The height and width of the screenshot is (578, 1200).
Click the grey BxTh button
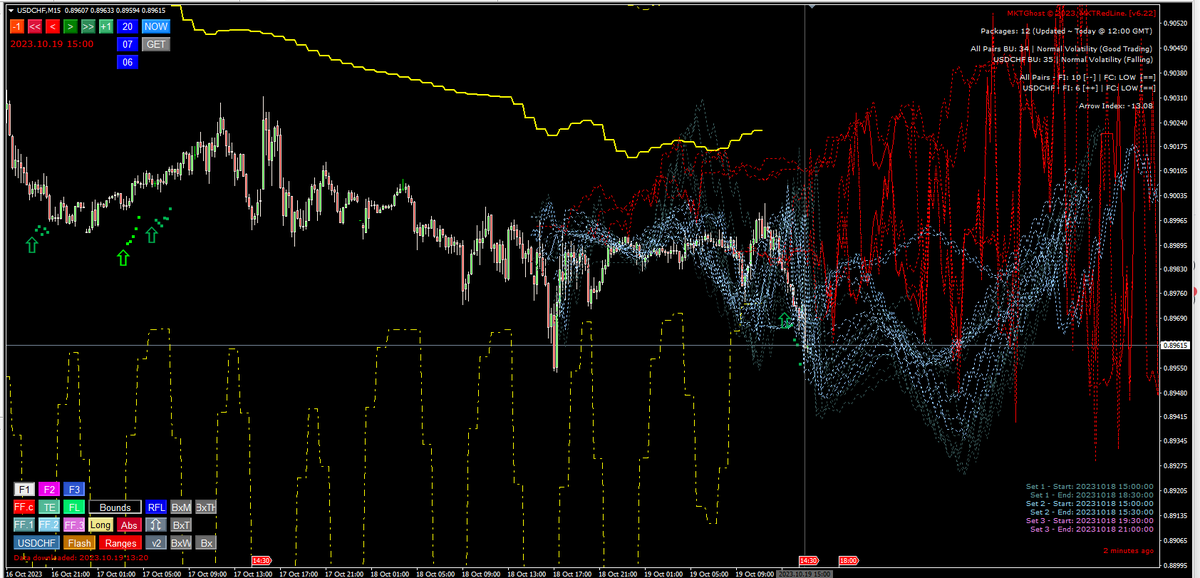tap(205, 507)
